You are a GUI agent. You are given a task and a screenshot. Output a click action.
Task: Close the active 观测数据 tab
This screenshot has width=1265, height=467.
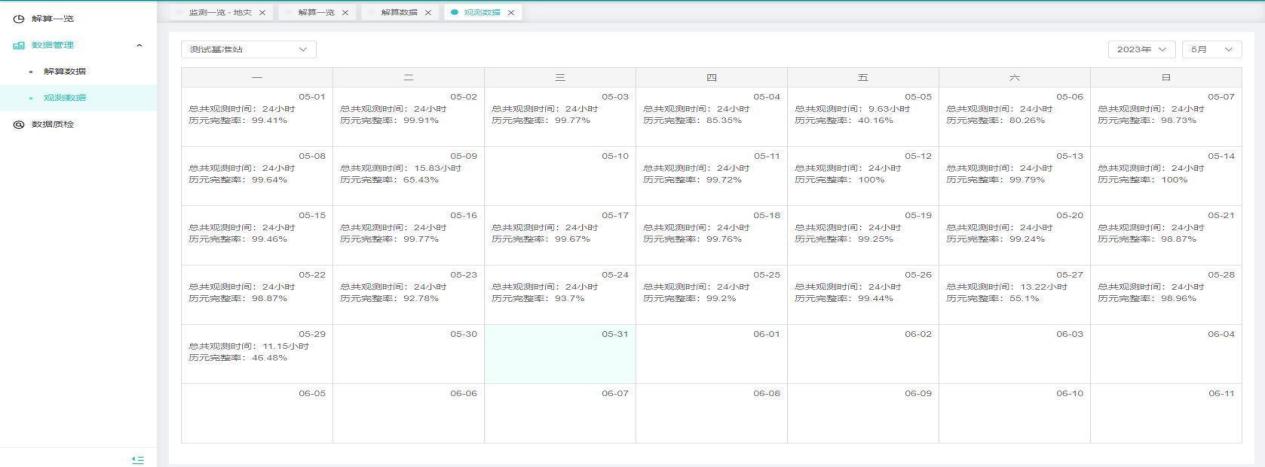[x=511, y=12]
